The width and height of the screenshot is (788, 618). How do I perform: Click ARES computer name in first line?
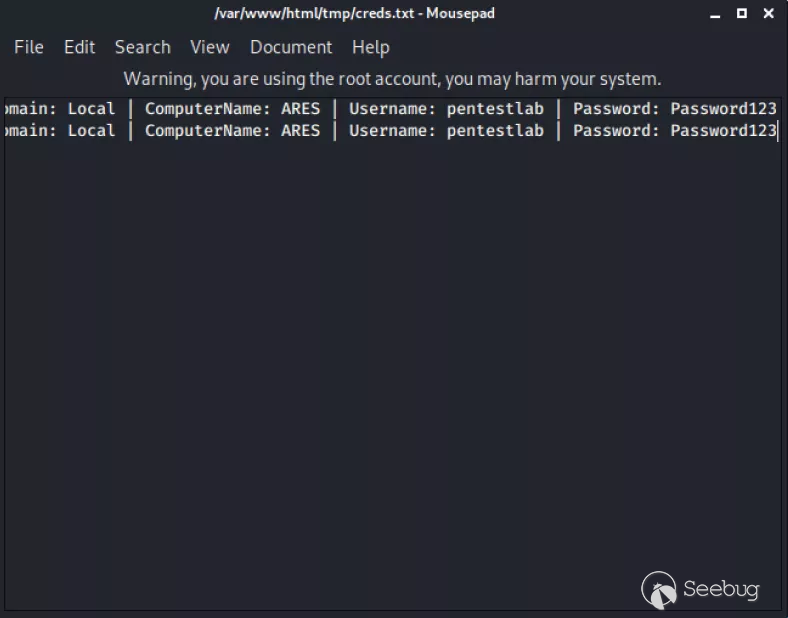[x=300, y=108]
